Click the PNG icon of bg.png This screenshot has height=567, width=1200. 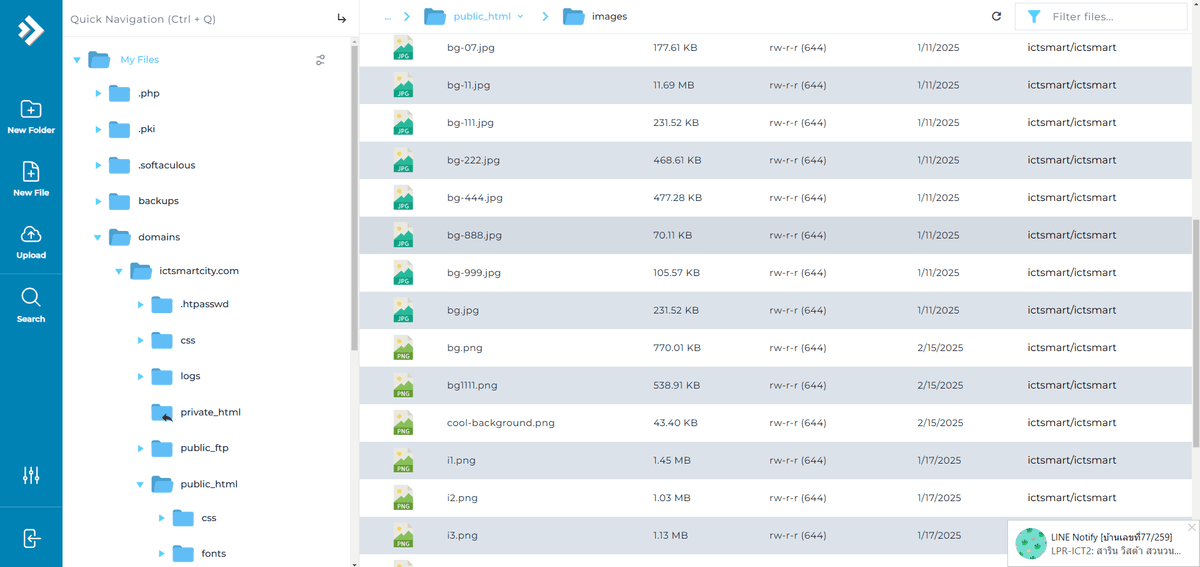pyautogui.click(x=403, y=348)
